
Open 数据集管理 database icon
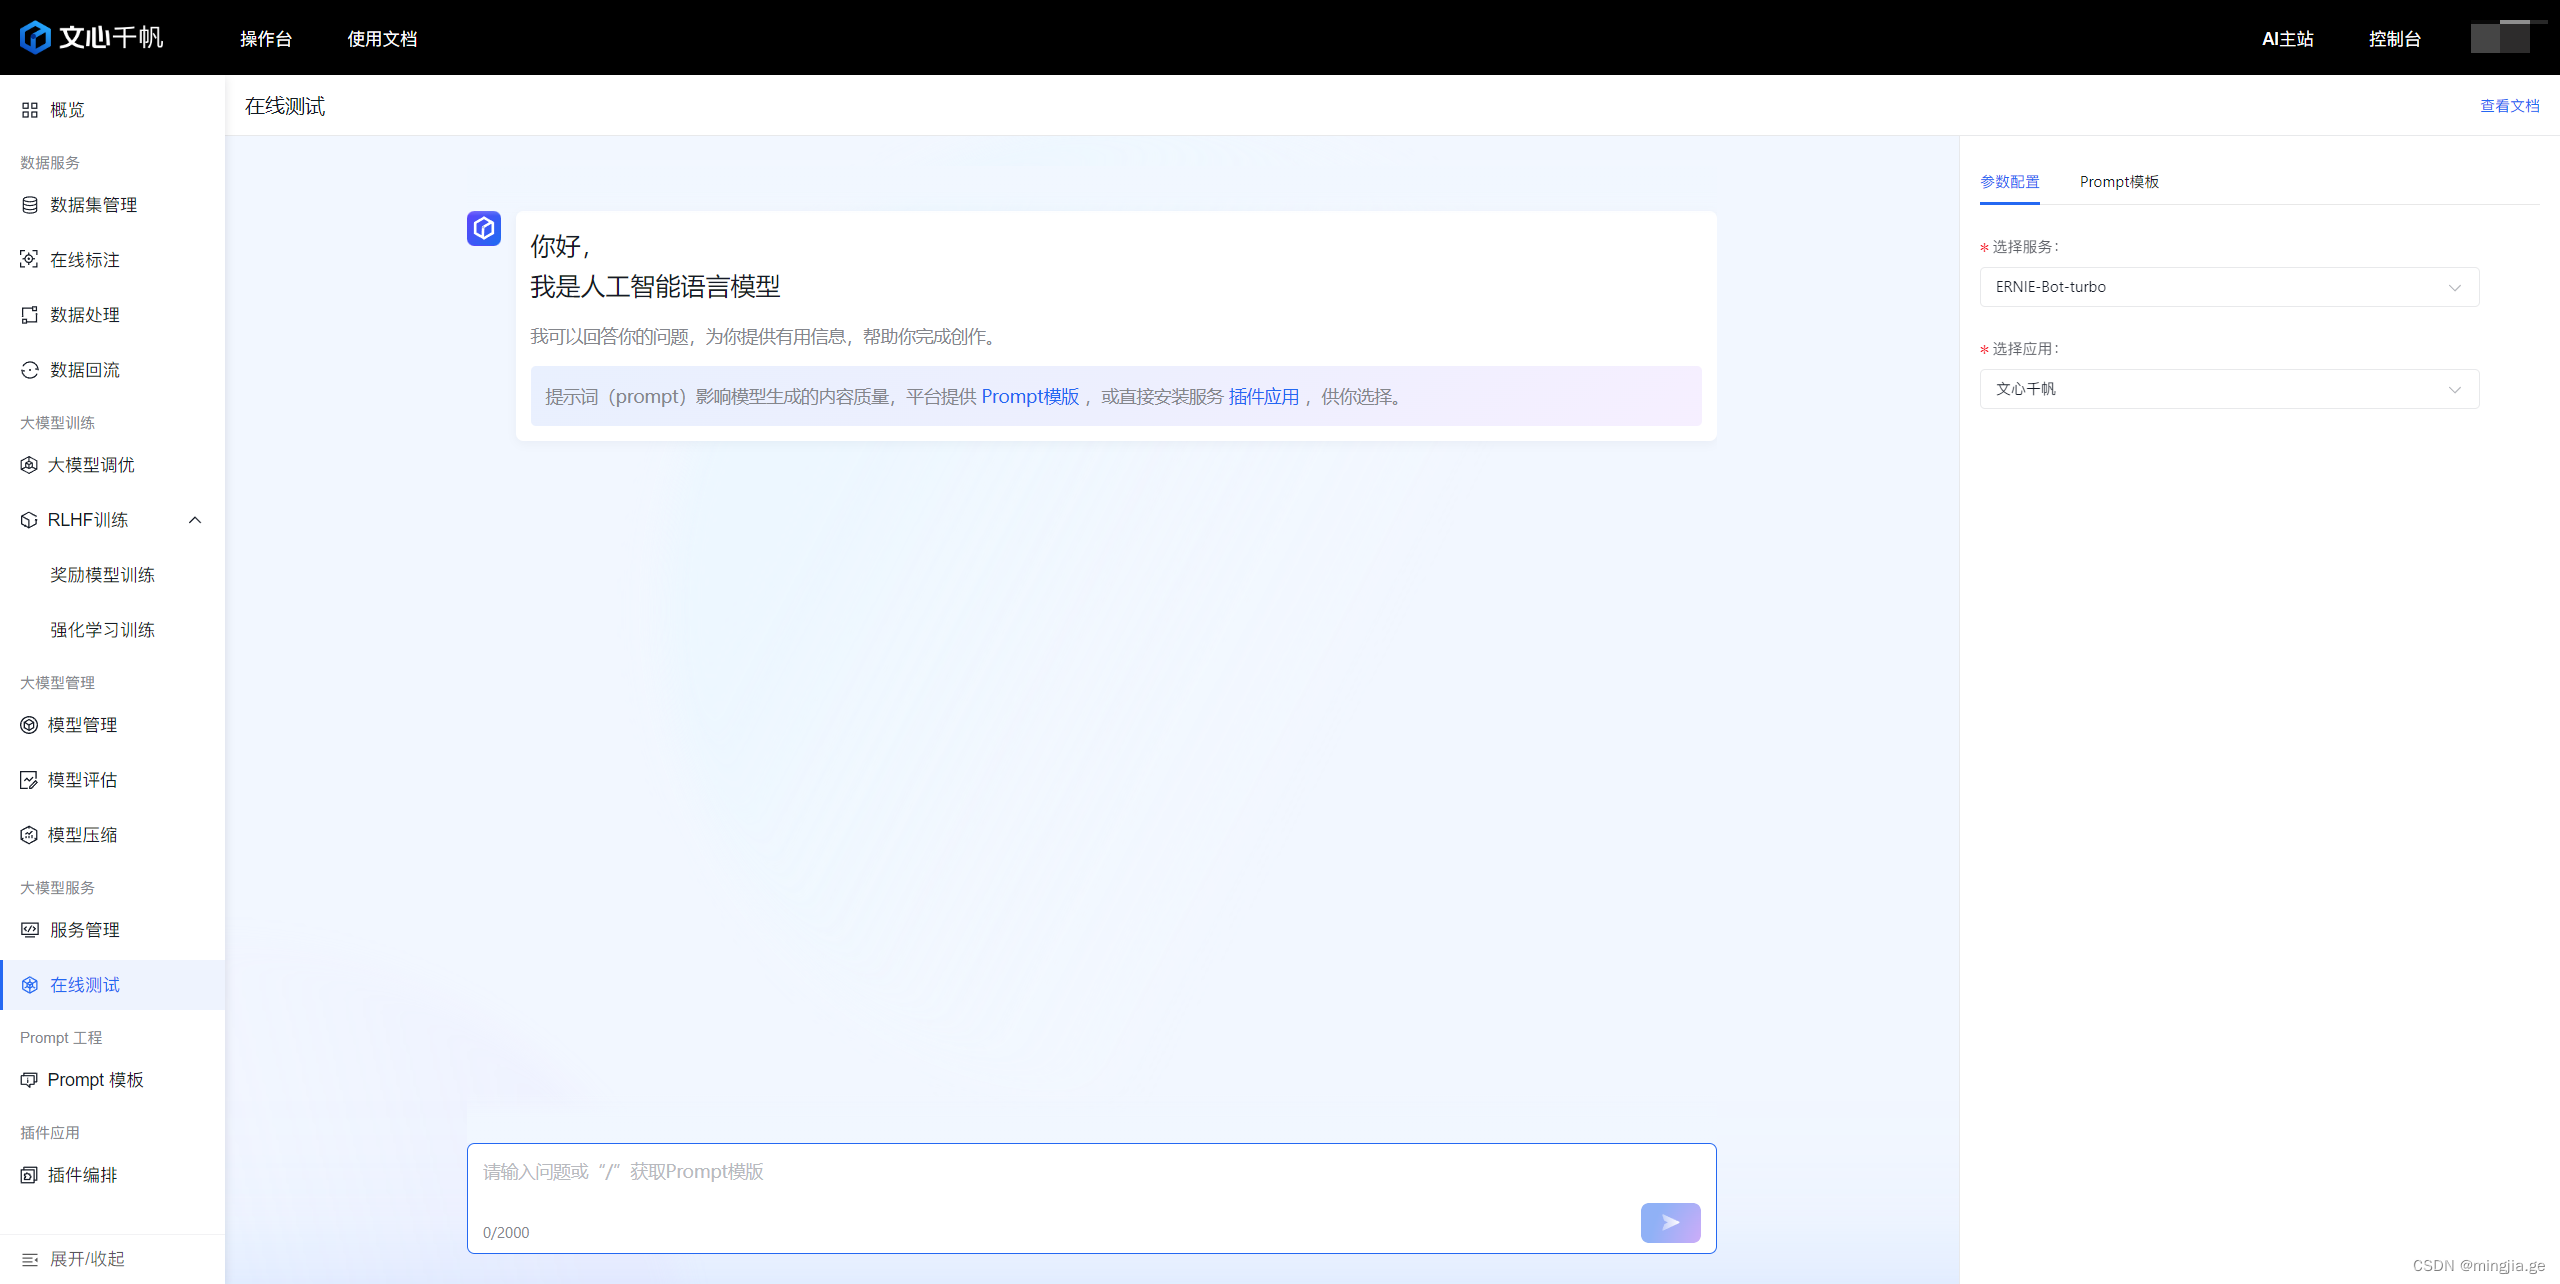(x=30, y=205)
